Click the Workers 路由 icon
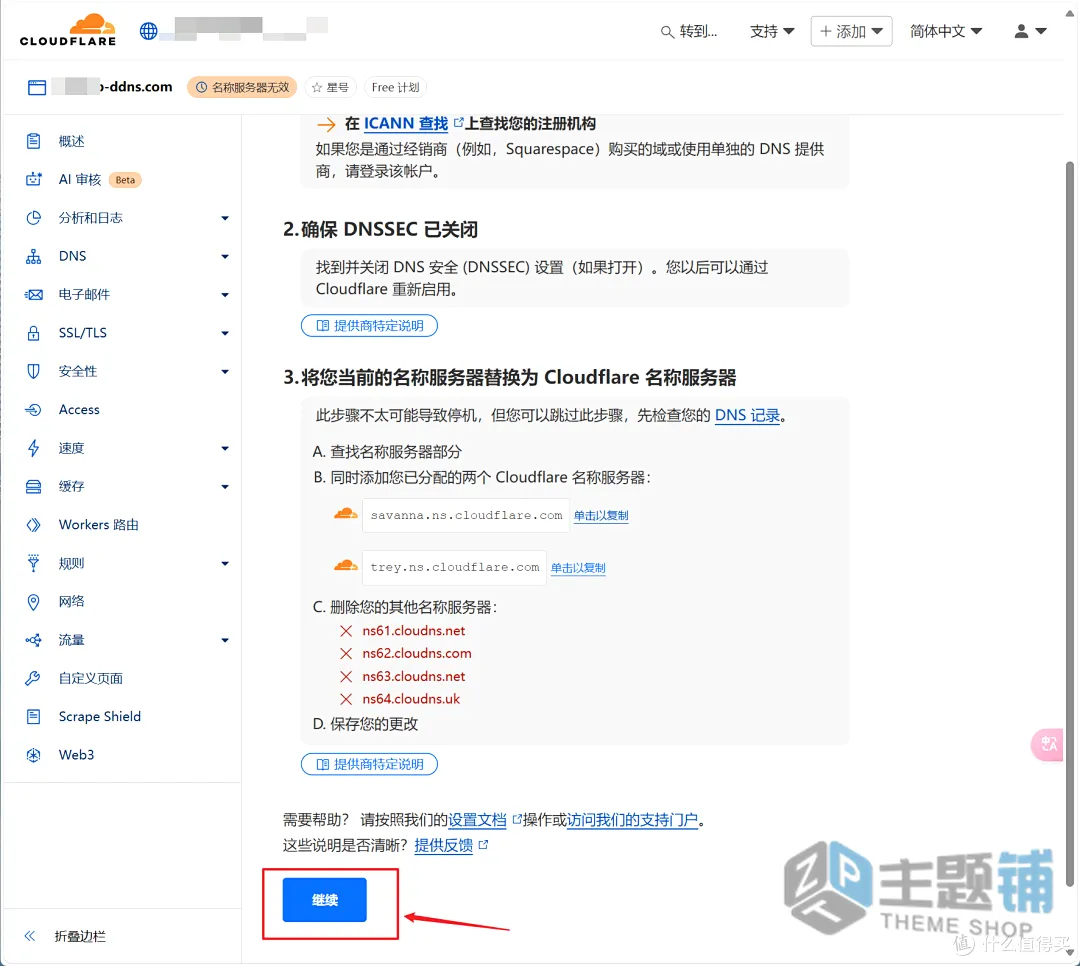The height and width of the screenshot is (966, 1080). [33, 525]
